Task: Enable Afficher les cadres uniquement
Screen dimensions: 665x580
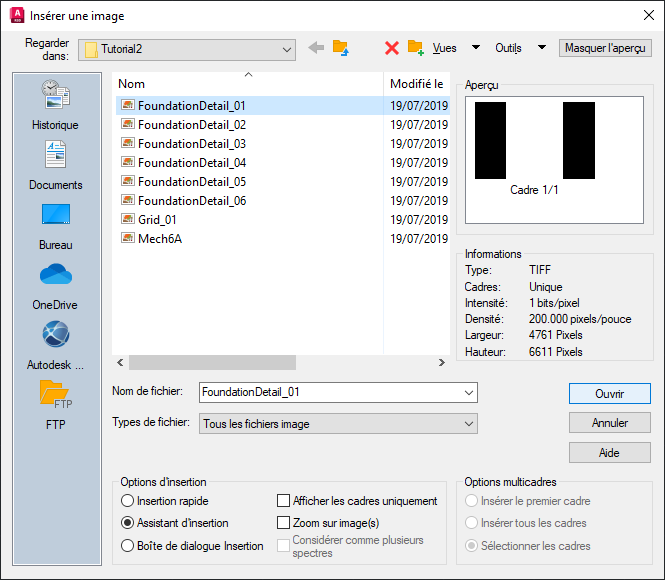Action: (x=283, y=501)
